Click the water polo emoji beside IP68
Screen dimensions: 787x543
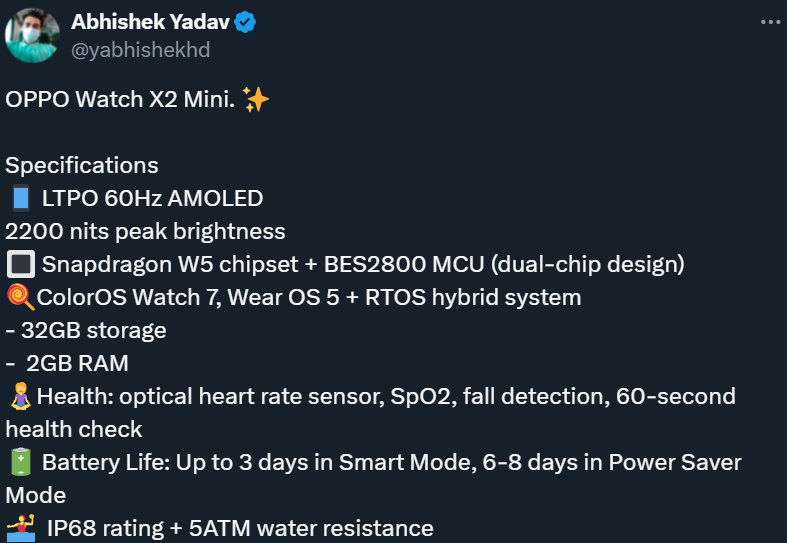[x=21, y=528]
